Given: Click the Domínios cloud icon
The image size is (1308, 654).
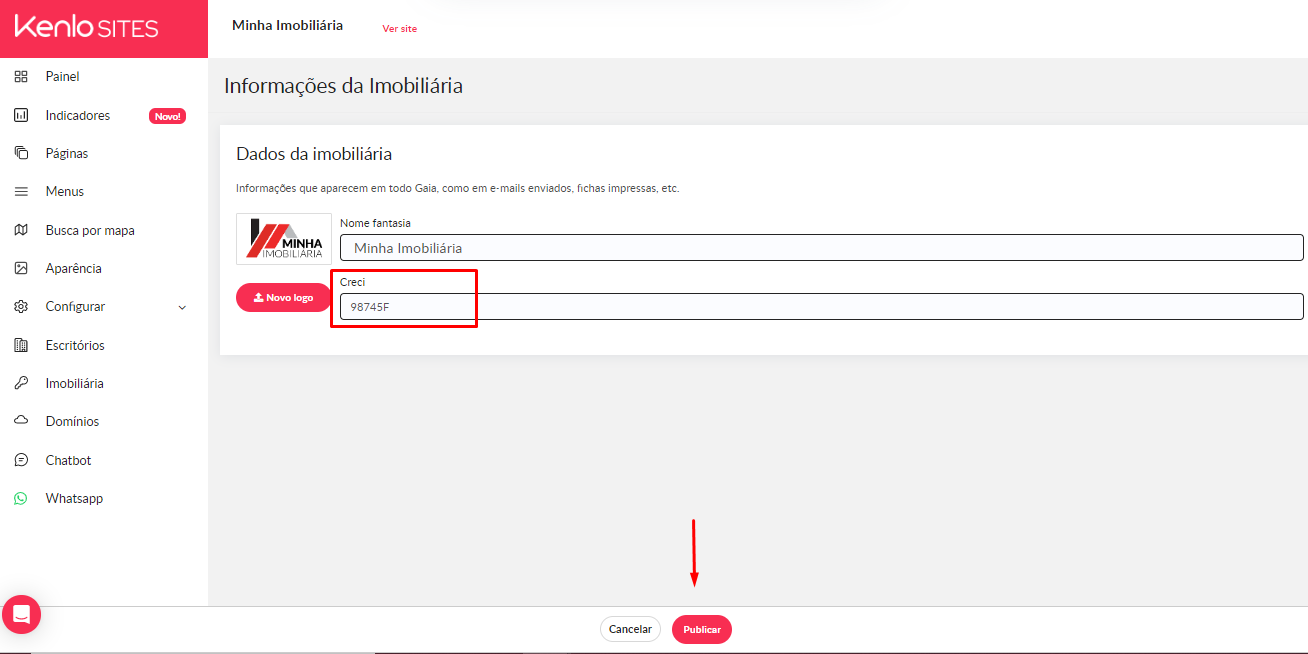Looking at the screenshot, I should coord(21,421).
